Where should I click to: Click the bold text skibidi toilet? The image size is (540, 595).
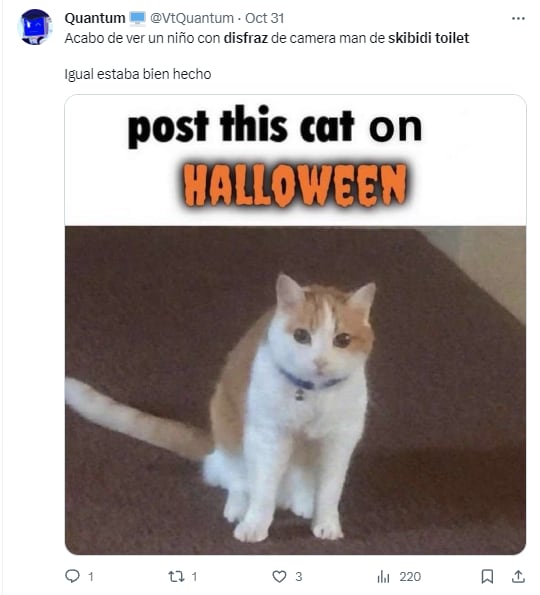coord(428,38)
